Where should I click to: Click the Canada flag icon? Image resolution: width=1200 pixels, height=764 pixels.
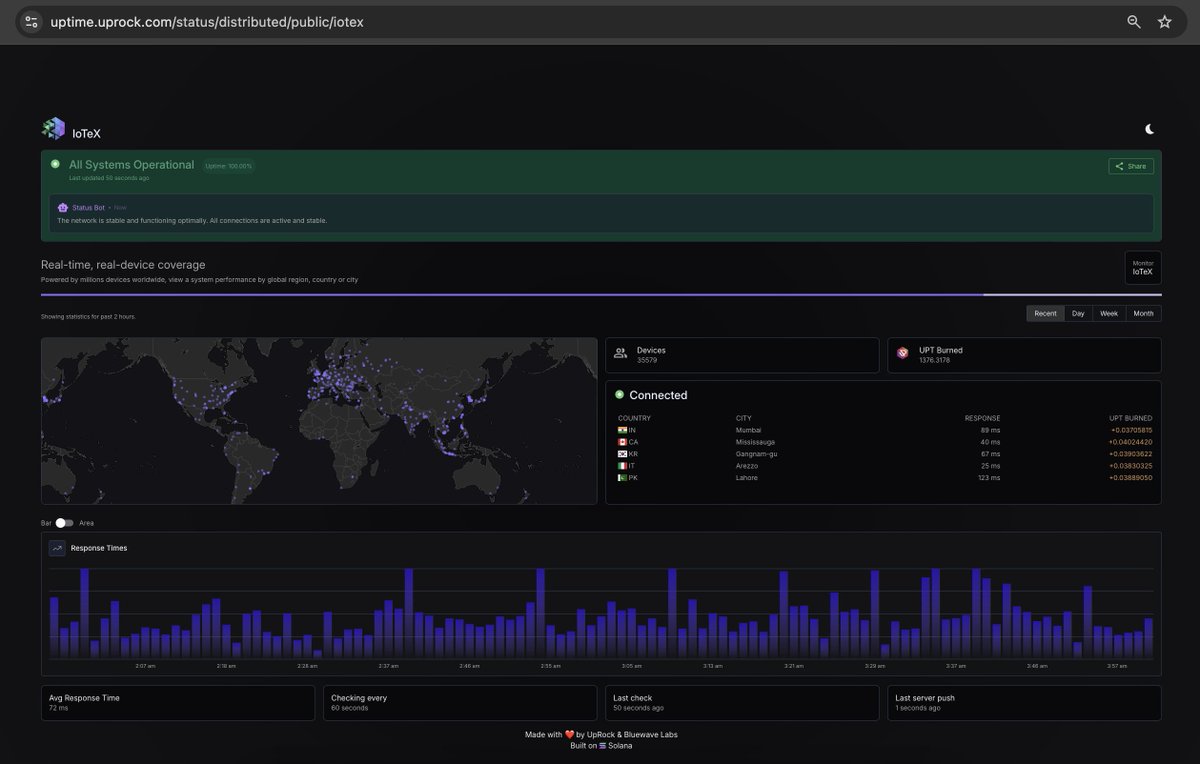tap(622, 442)
